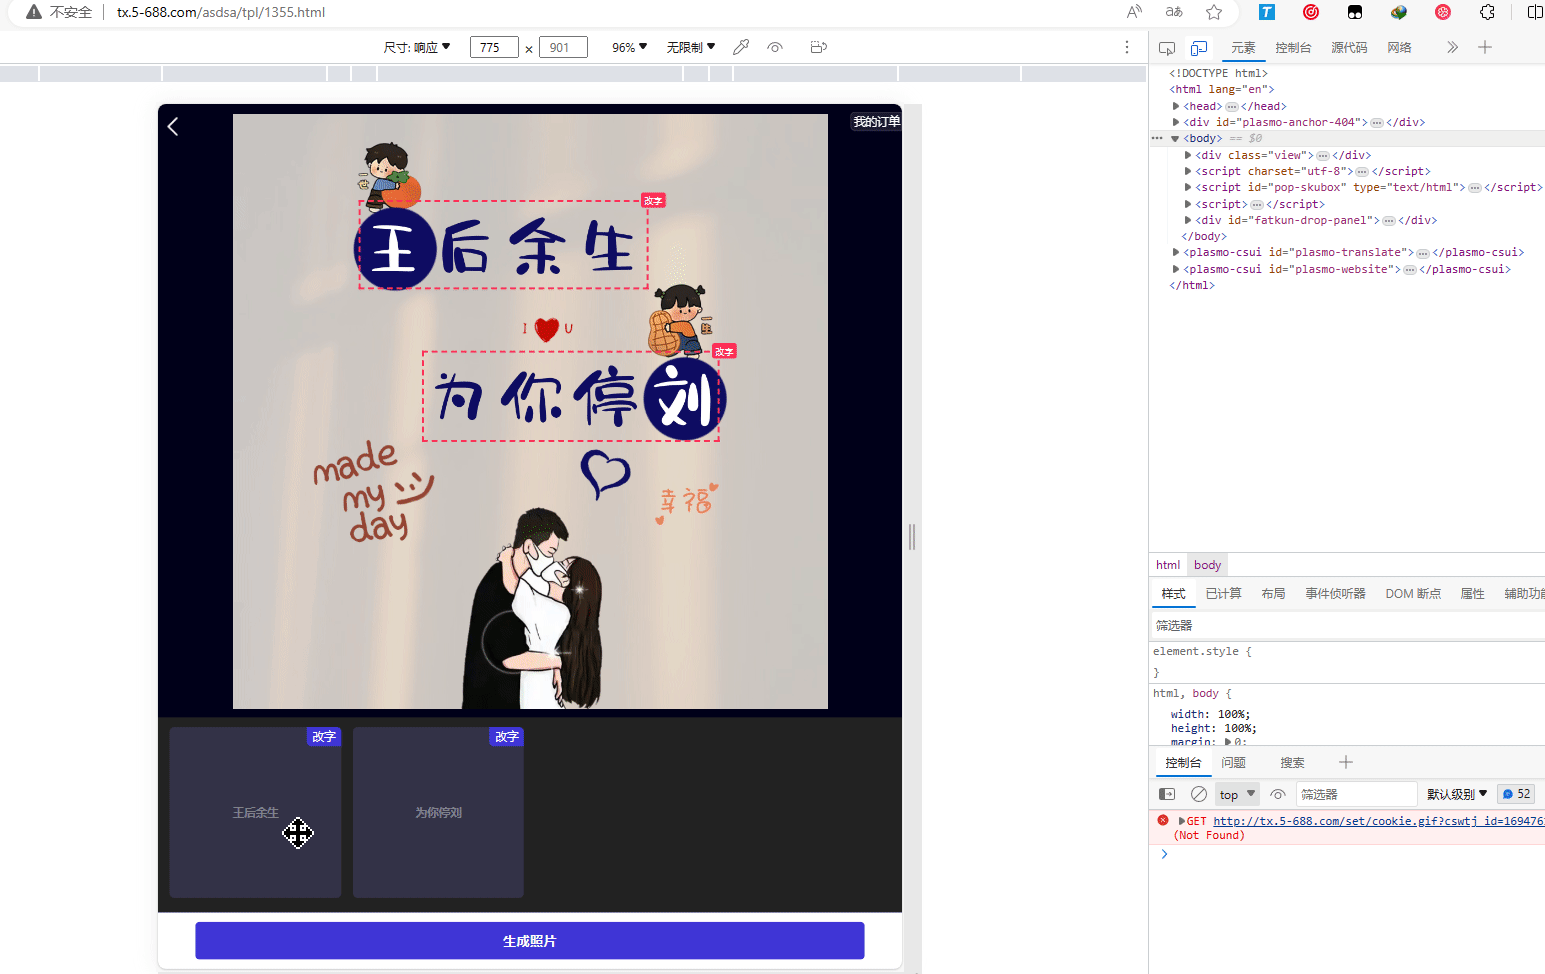Click the eyedropper icon in device toolbar
Screen dimensions: 1545x974
[741, 47]
